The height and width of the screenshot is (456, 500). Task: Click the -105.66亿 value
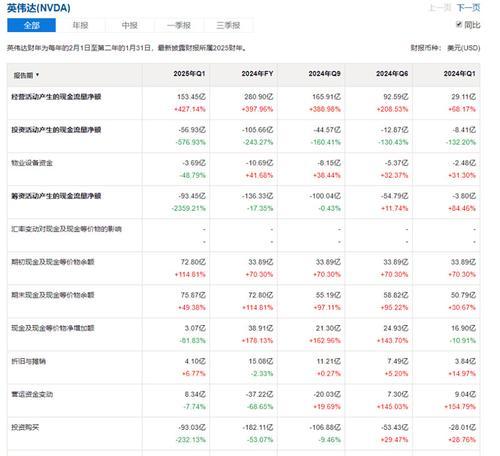258,130
